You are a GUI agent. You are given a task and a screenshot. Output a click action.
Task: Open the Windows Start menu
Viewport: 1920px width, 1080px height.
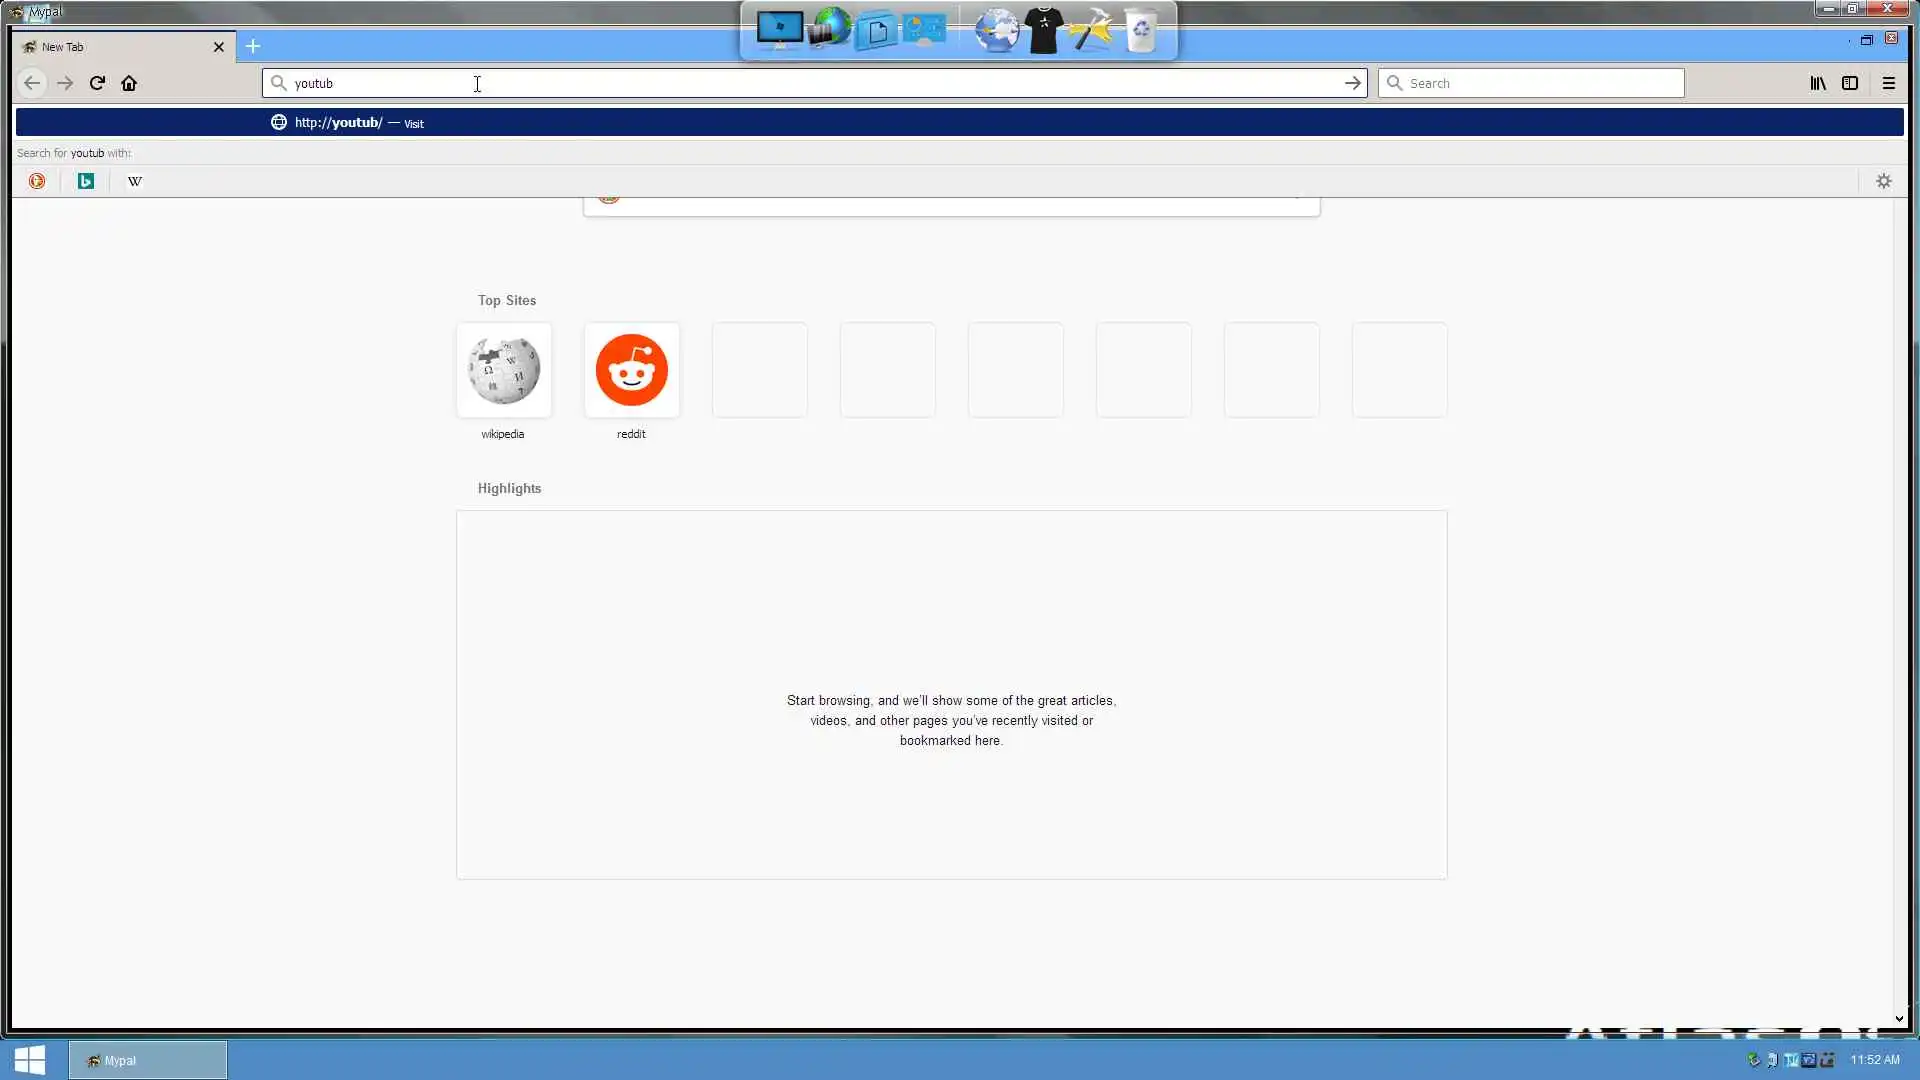click(x=29, y=1060)
